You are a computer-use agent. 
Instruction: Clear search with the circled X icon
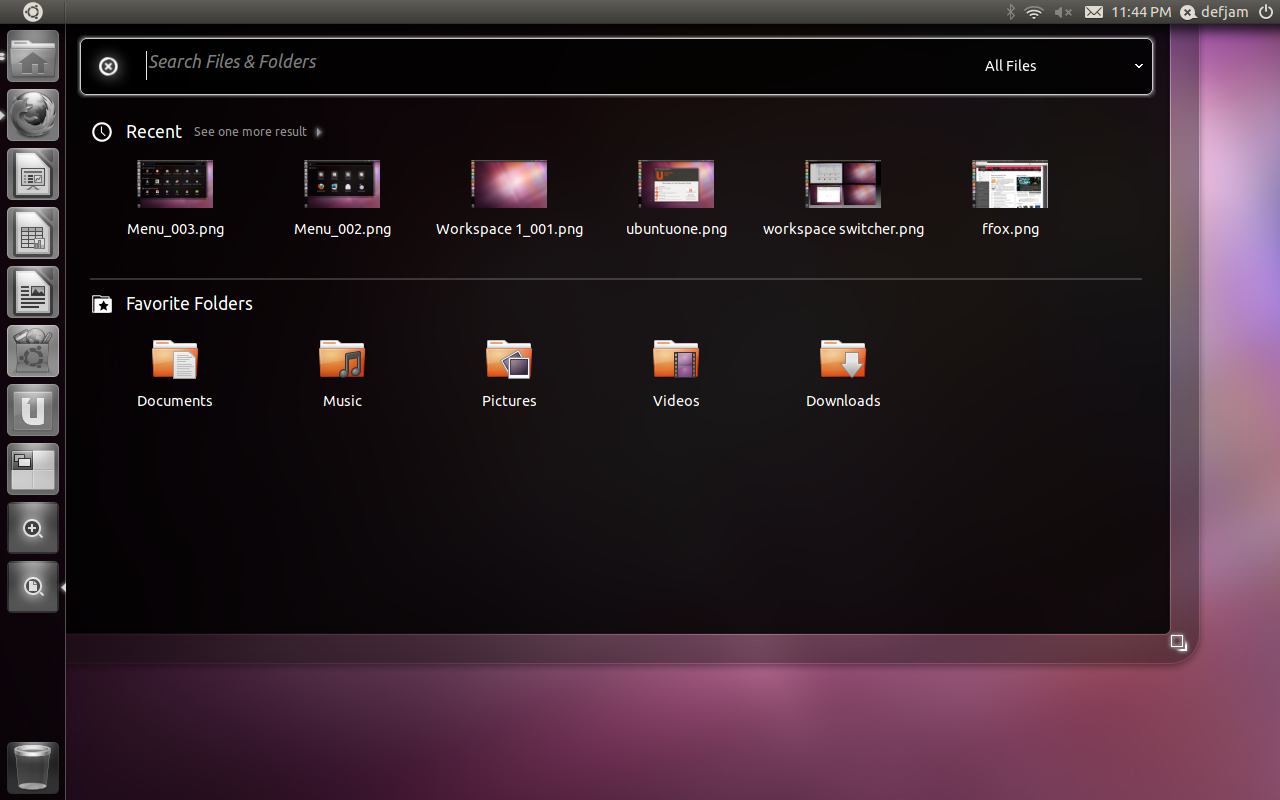[108, 66]
